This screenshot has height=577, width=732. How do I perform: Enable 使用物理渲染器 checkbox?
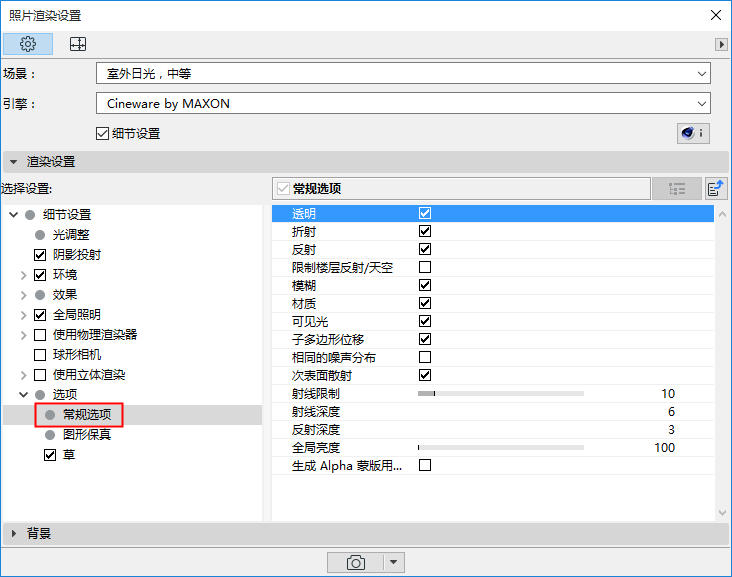click(40, 335)
